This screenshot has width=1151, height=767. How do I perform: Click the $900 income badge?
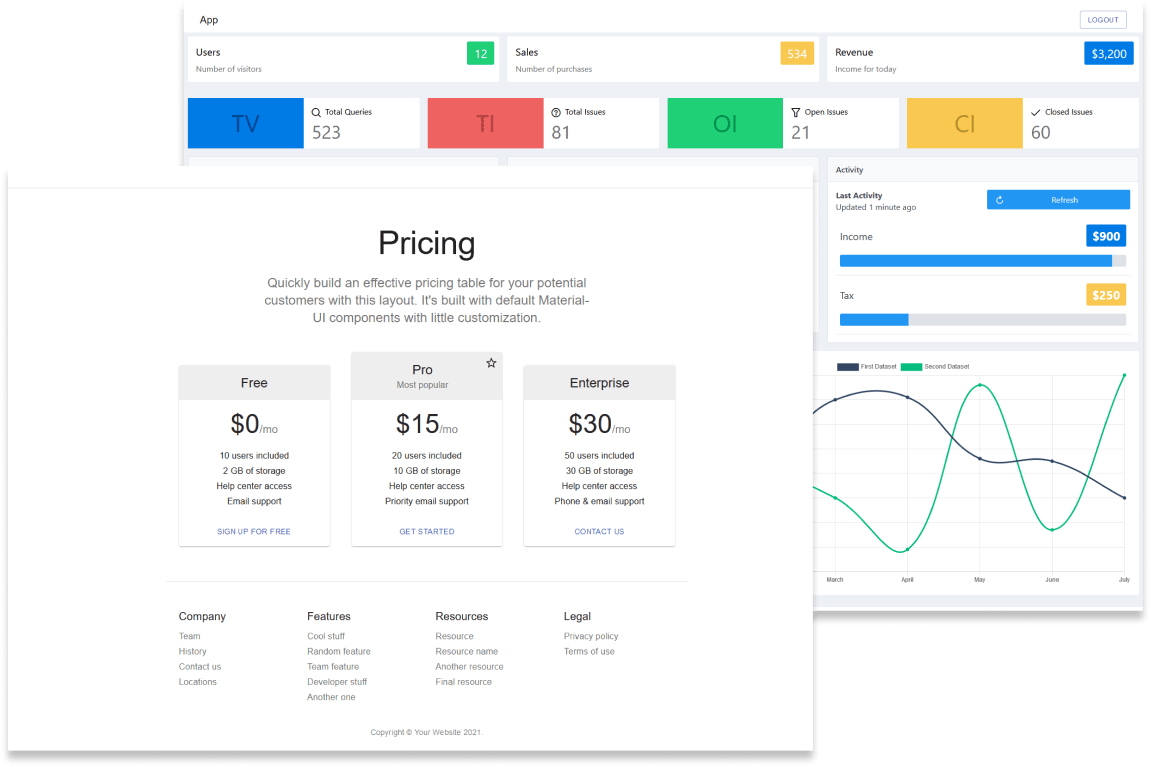(1105, 236)
